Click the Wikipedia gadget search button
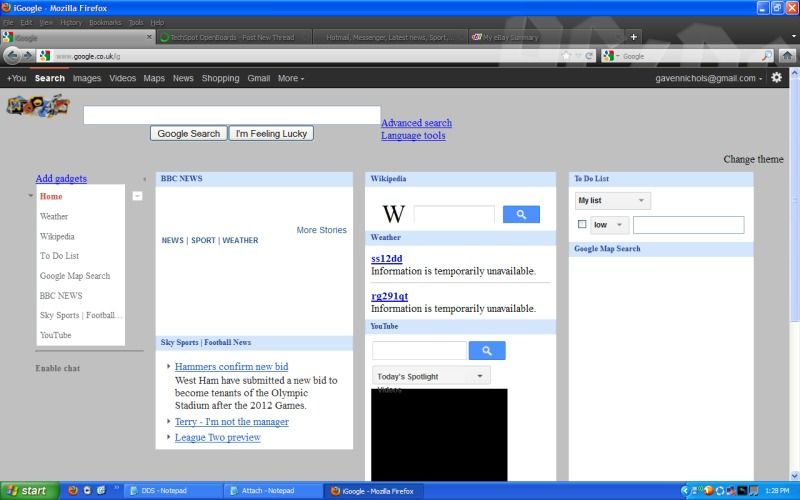800x500 pixels. tap(521, 214)
